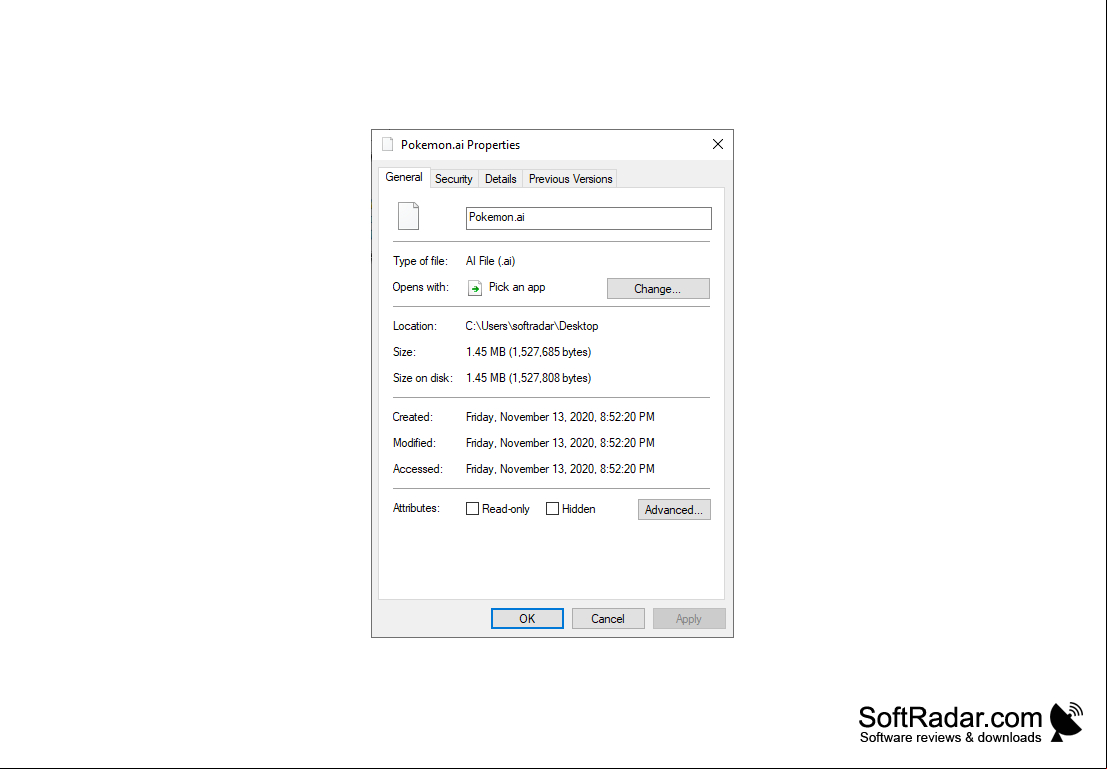
Task: Open Advanced... attributes settings
Action: [674, 509]
